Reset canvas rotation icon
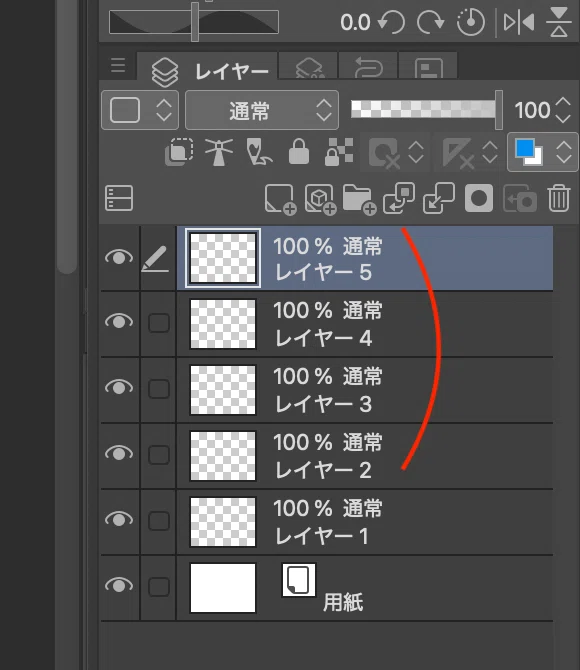This screenshot has height=670, width=580. pyautogui.click(x=471, y=22)
